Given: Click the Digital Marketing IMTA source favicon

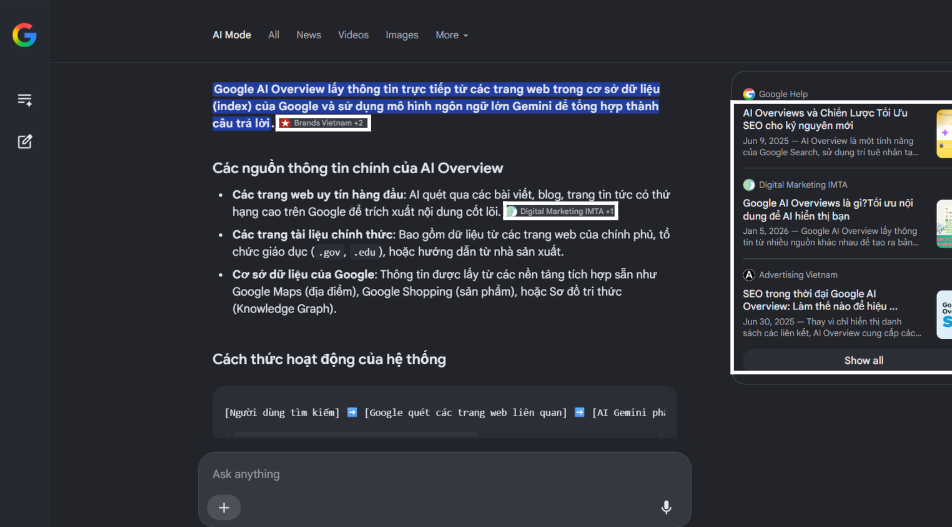Looking at the screenshot, I should tap(749, 185).
